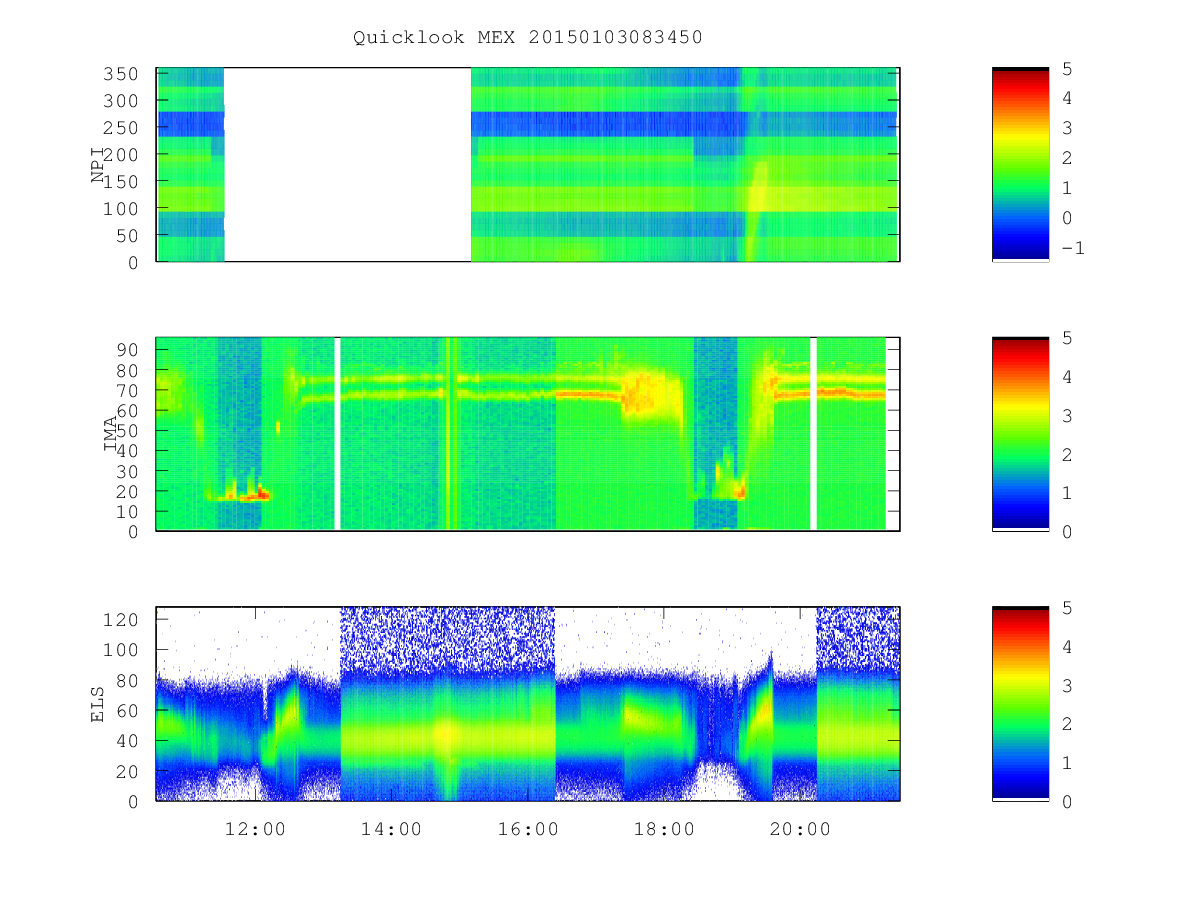
Task: Click the 18:00 time axis label
Action: [664, 828]
